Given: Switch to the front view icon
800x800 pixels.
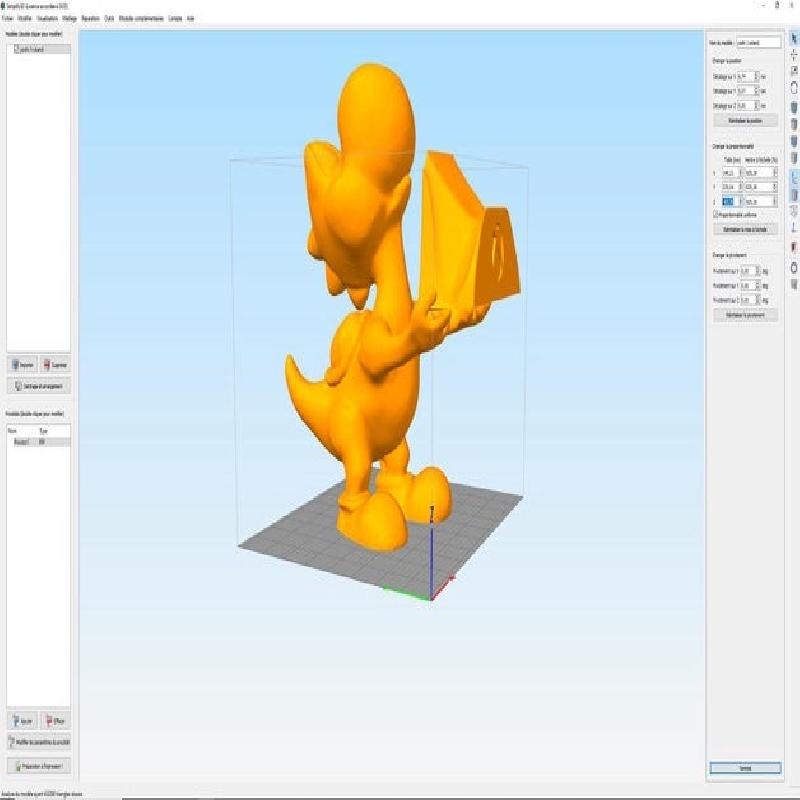Looking at the screenshot, I should click(x=793, y=141).
